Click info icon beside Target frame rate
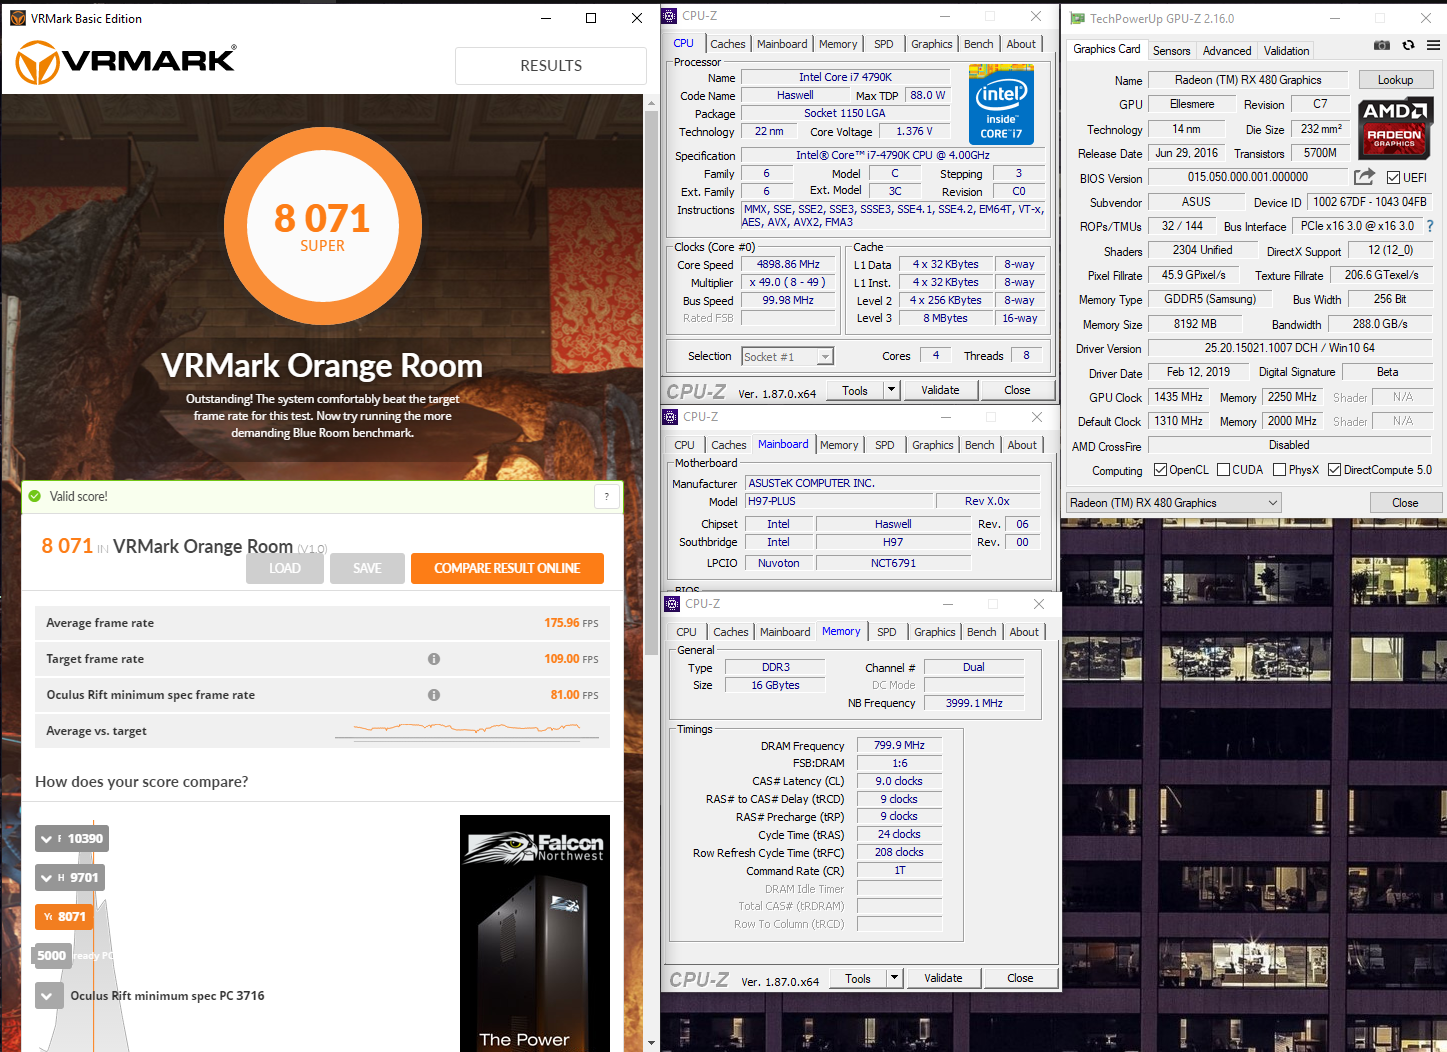This screenshot has width=1447, height=1052. click(434, 659)
